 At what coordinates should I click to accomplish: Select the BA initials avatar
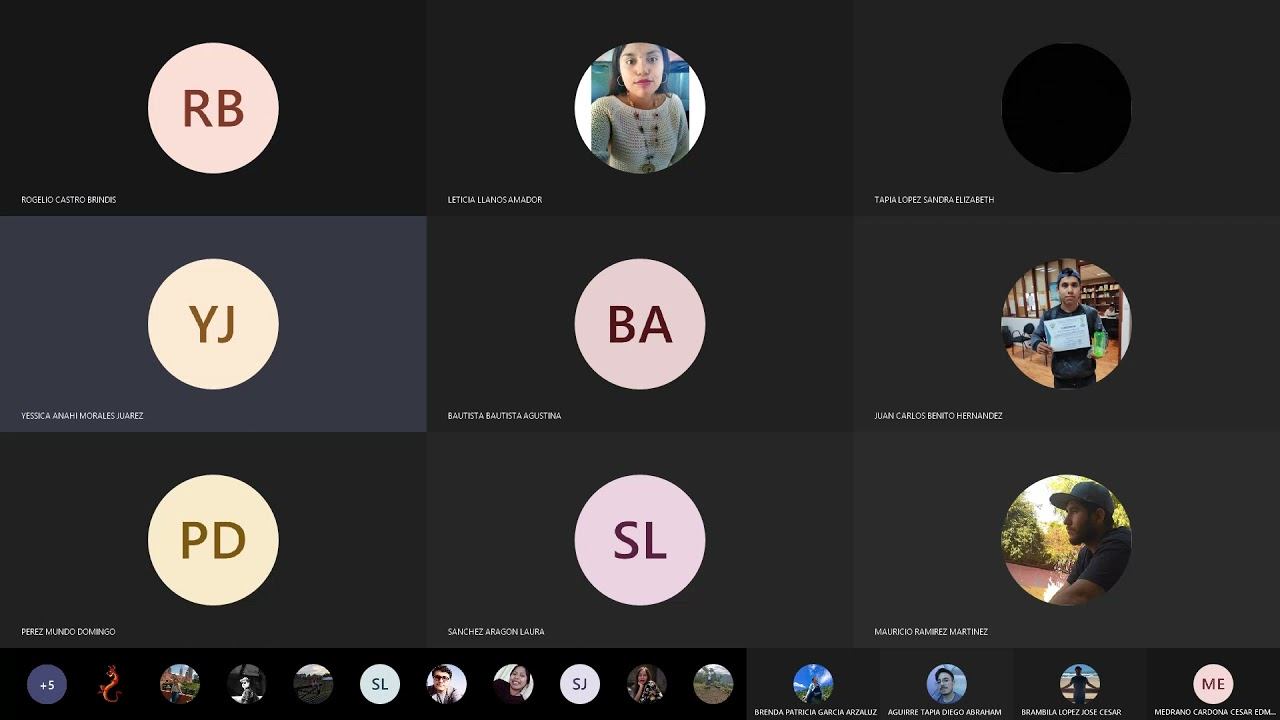pyautogui.click(x=640, y=324)
